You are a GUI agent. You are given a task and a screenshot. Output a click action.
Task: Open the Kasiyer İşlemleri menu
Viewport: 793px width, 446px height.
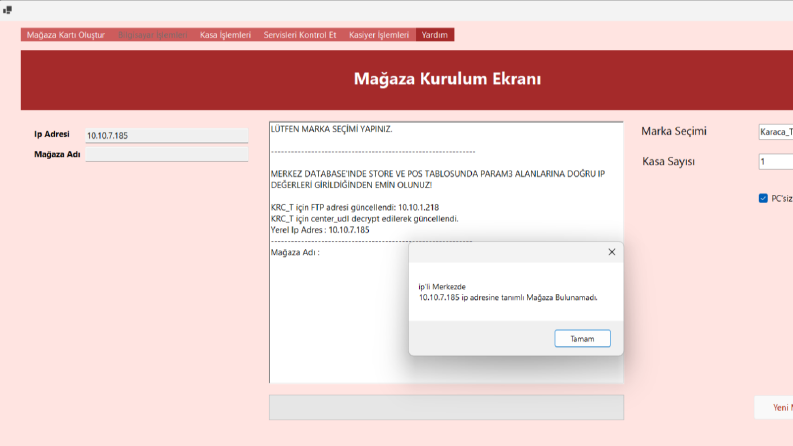coord(379,35)
